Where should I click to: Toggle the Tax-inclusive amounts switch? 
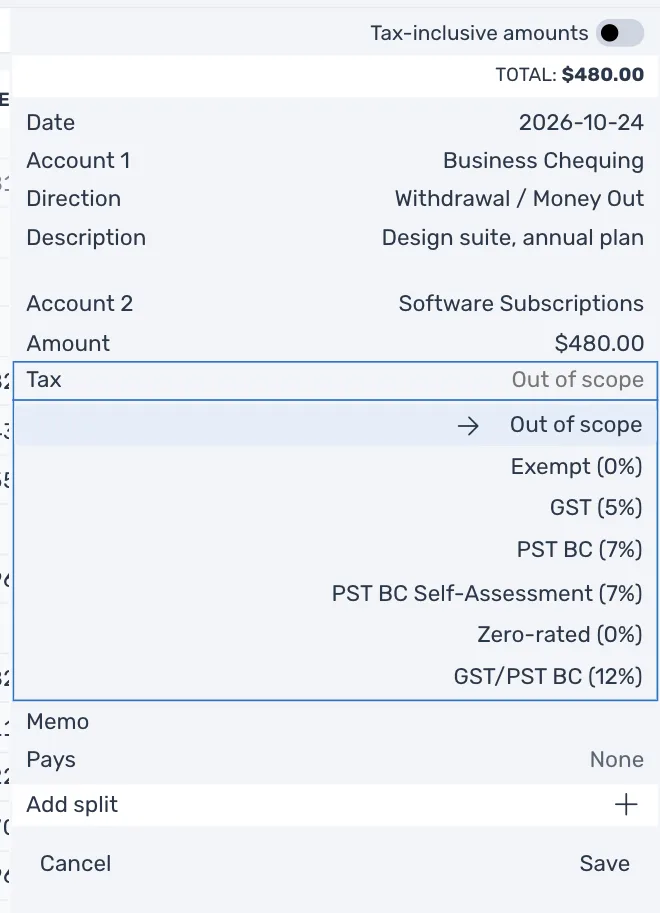tap(619, 33)
